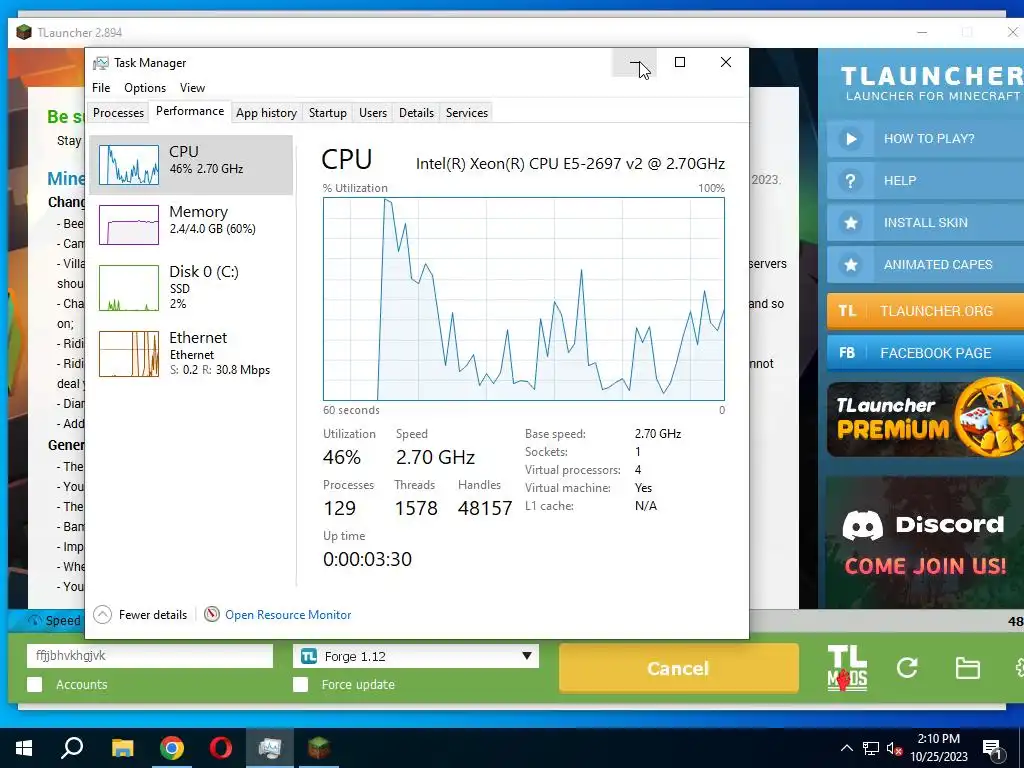The image size is (1024, 768).
Task: Select the CPU mini graph thumbnail
Action: (x=129, y=165)
